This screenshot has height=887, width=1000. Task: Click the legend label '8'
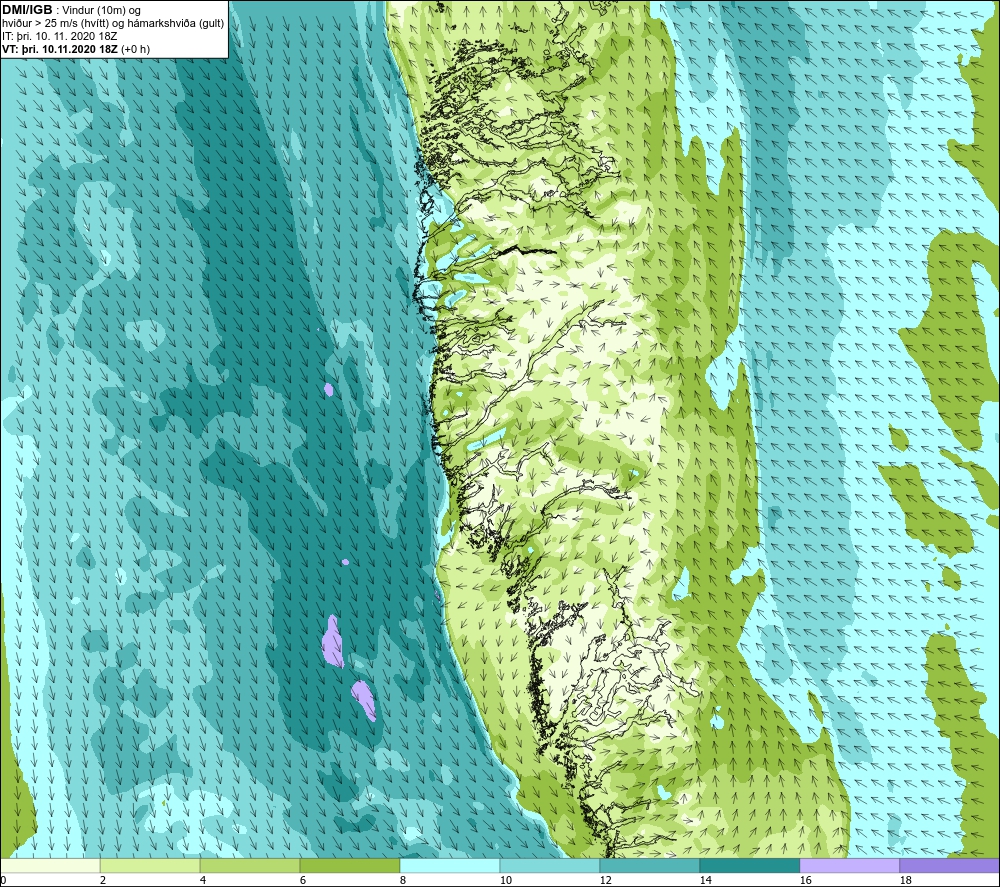coord(402,880)
